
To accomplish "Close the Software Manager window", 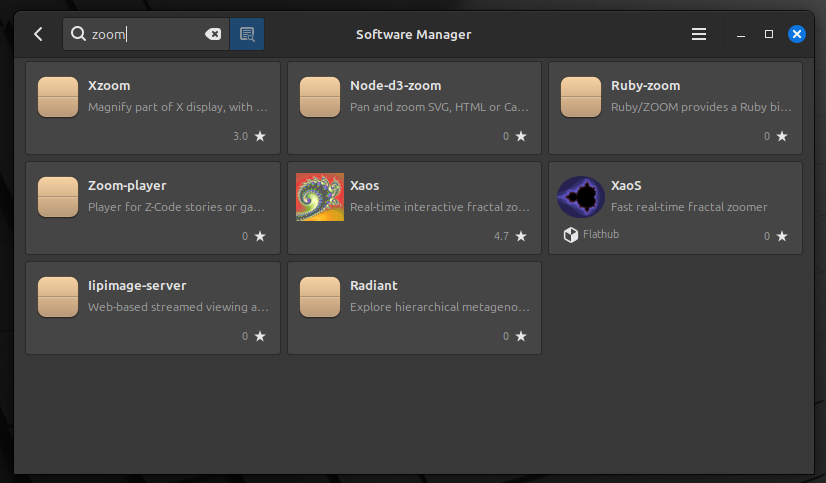I will [x=796, y=34].
